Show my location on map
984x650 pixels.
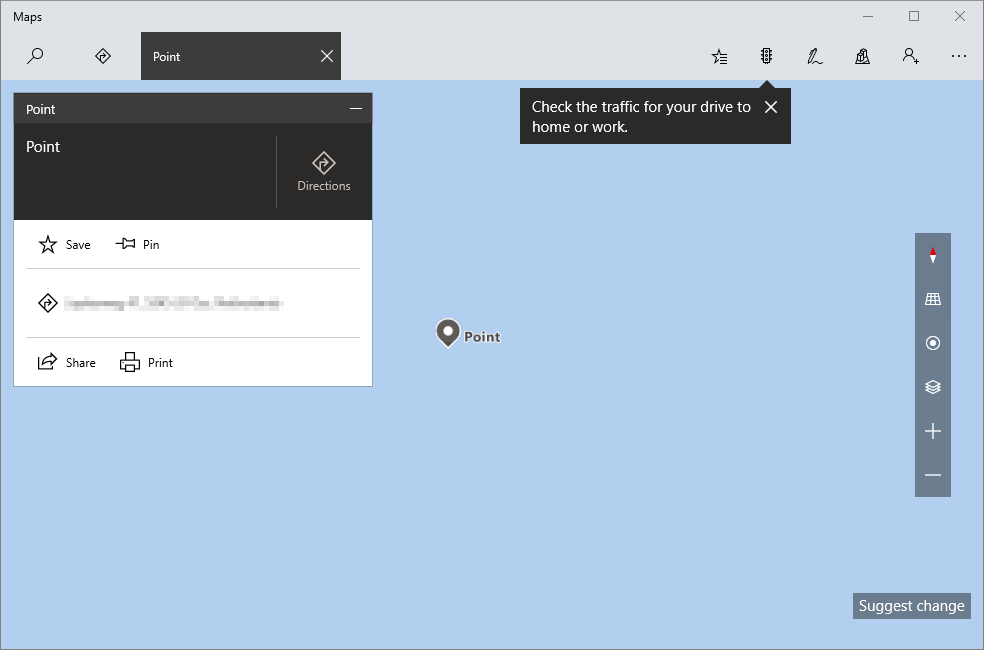click(x=933, y=343)
